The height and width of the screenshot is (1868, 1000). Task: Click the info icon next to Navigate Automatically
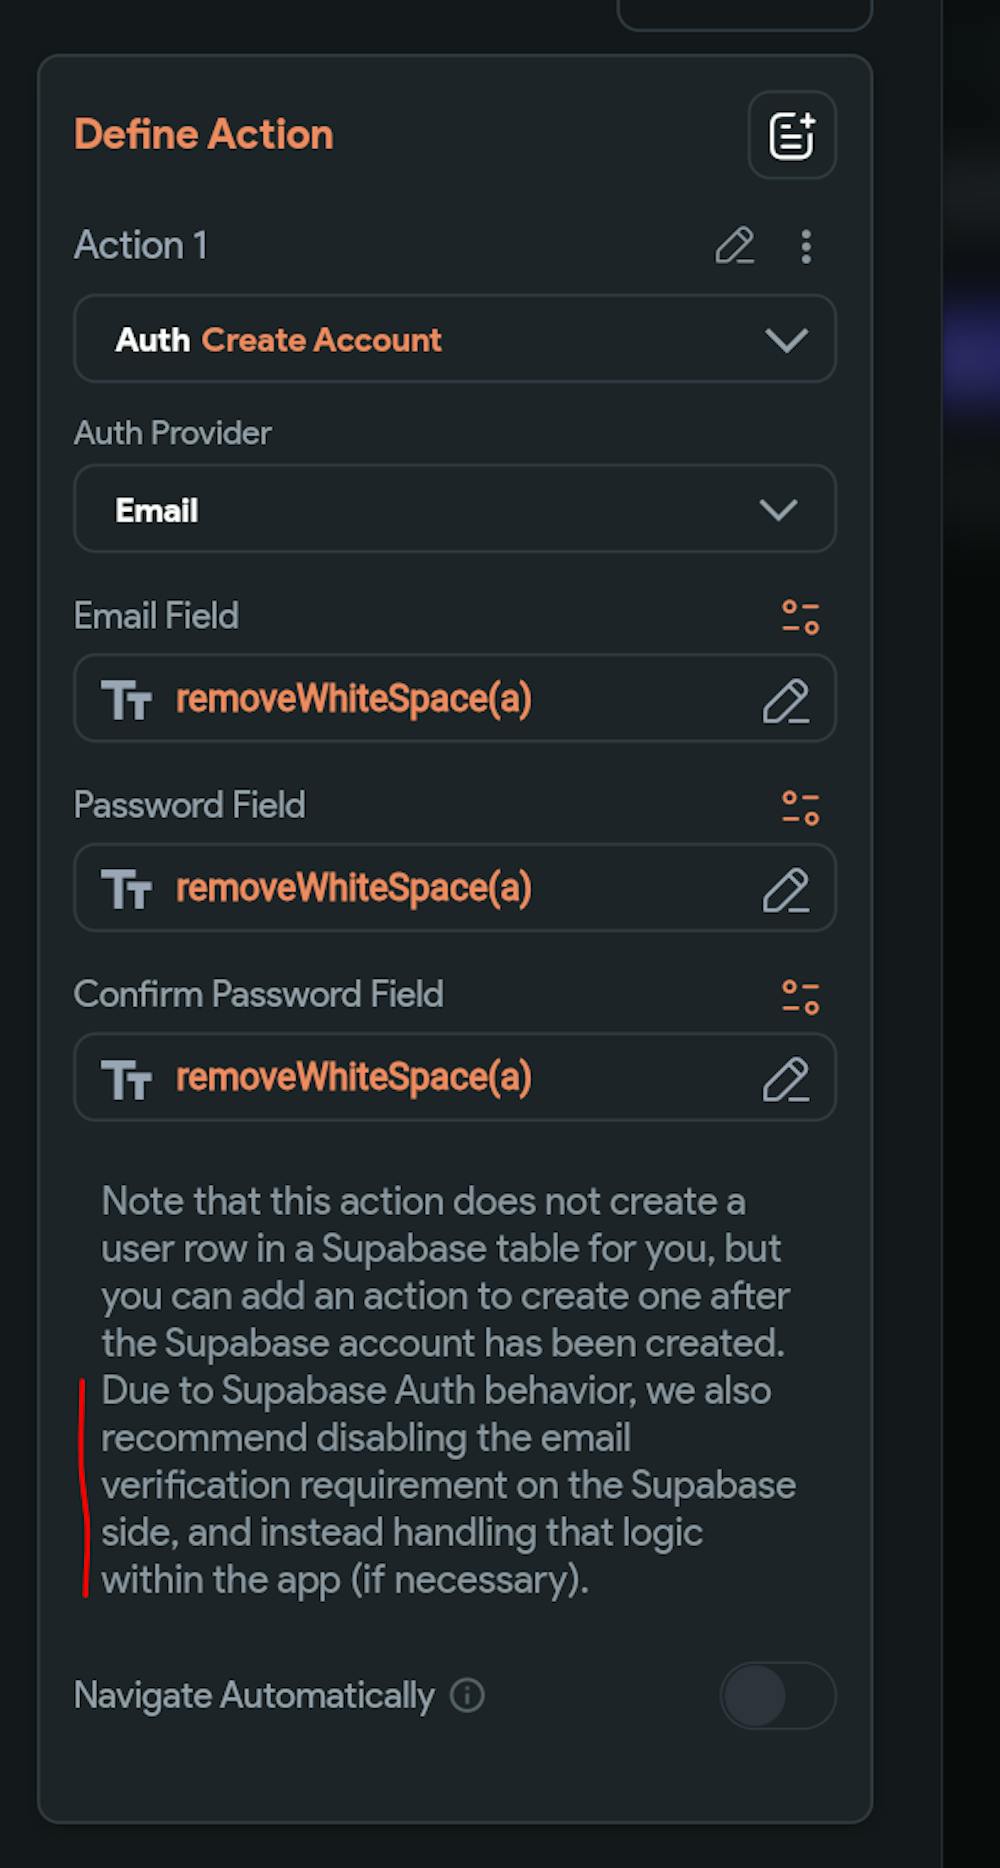pyautogui.click(x=467, y=1695)
